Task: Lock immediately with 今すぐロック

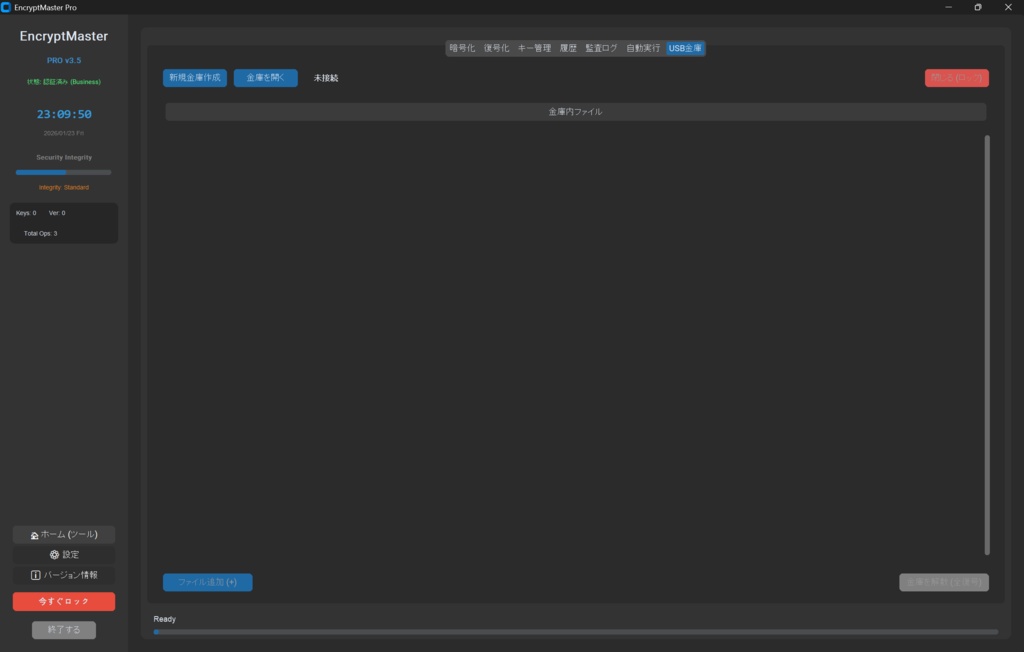Action: [63, 601]
